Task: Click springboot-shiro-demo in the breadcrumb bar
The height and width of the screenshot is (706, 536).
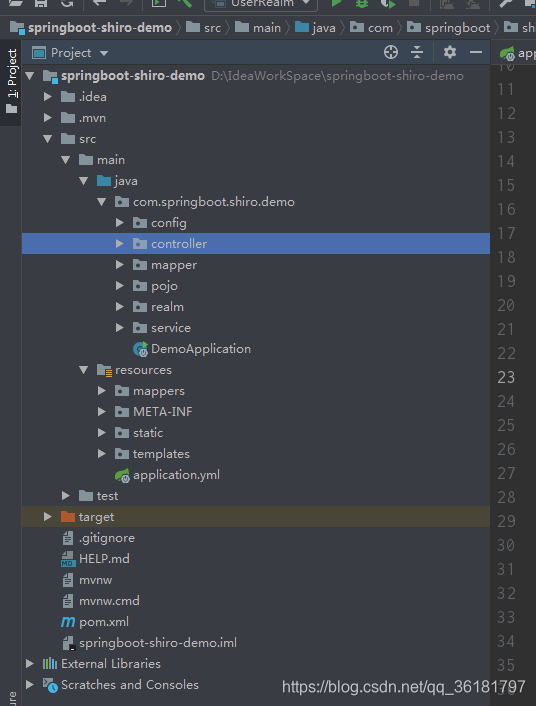Action: [91, 28]
